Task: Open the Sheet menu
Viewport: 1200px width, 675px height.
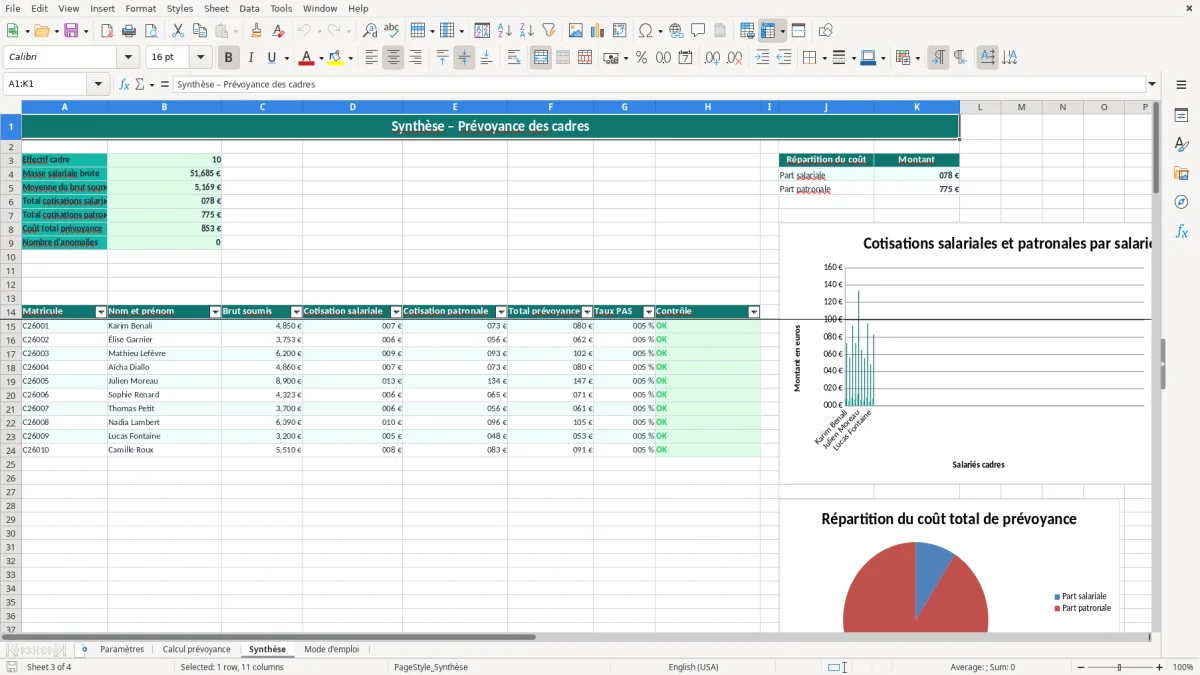Action: pyautogui.click(x=216, y=8)
